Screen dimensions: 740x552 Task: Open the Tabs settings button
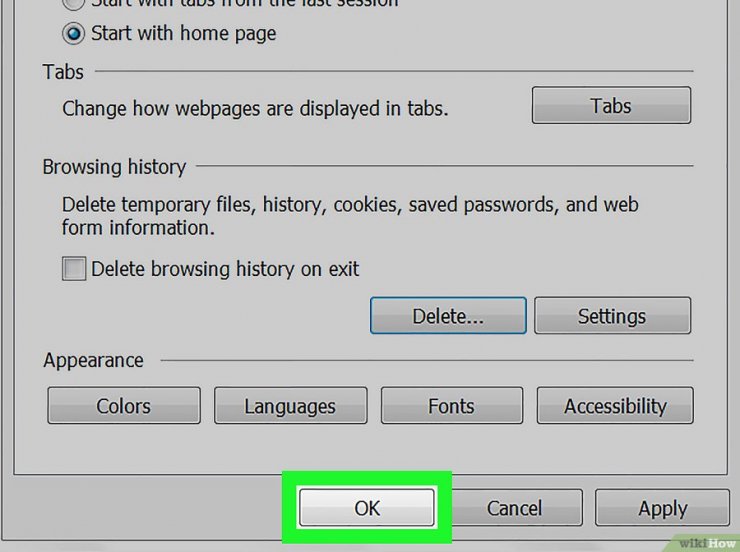pyautogui.click(x=611, y=105)
